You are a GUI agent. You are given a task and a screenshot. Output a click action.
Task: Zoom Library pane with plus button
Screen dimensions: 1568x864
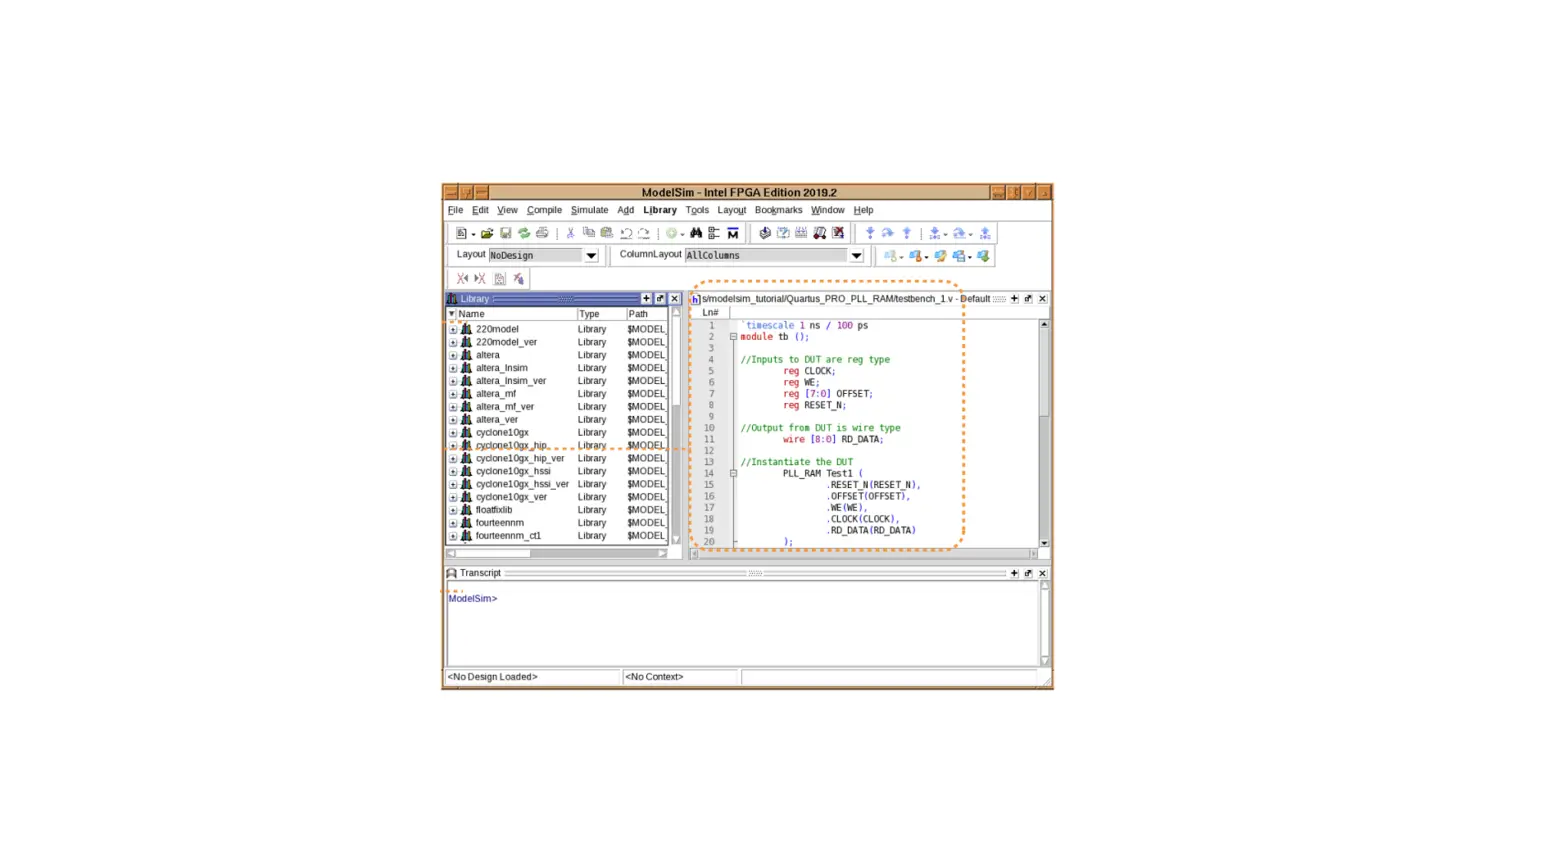[x=646, y=299]
